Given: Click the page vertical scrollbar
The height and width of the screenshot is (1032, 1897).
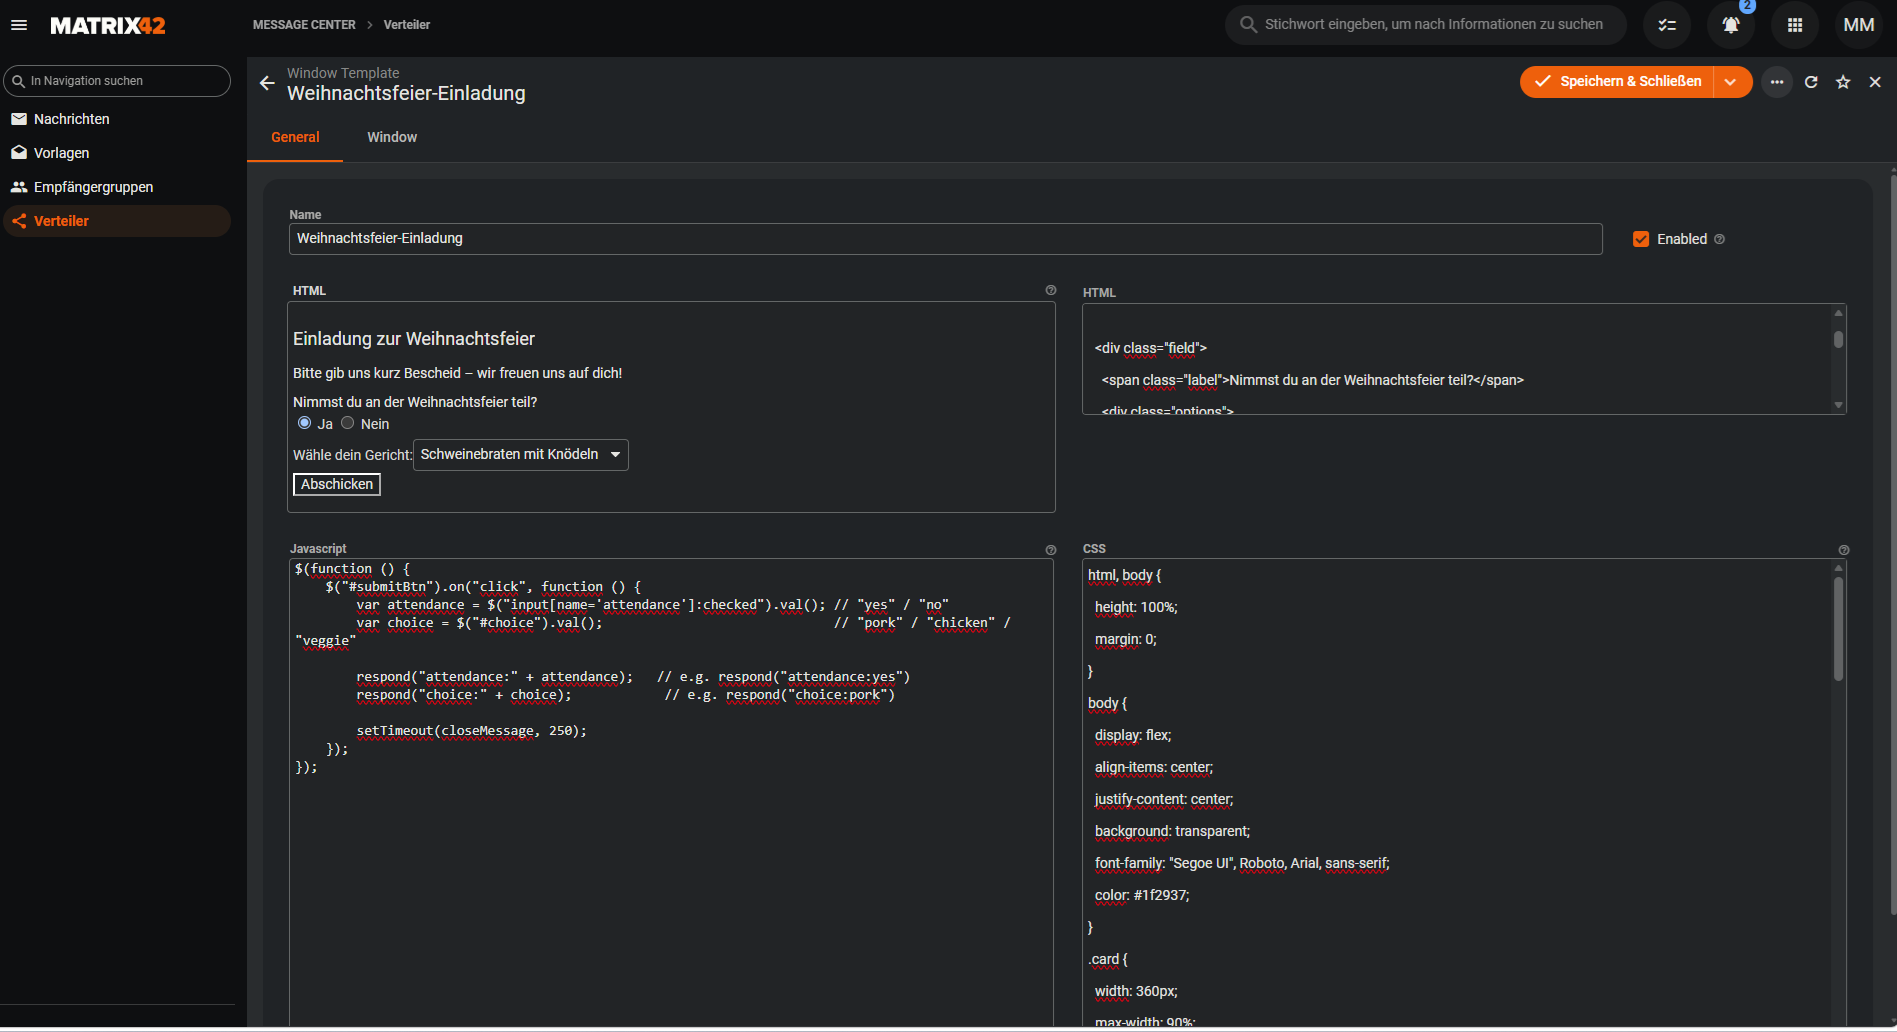Looking at the screenshot, I should tap(1892, 545).
